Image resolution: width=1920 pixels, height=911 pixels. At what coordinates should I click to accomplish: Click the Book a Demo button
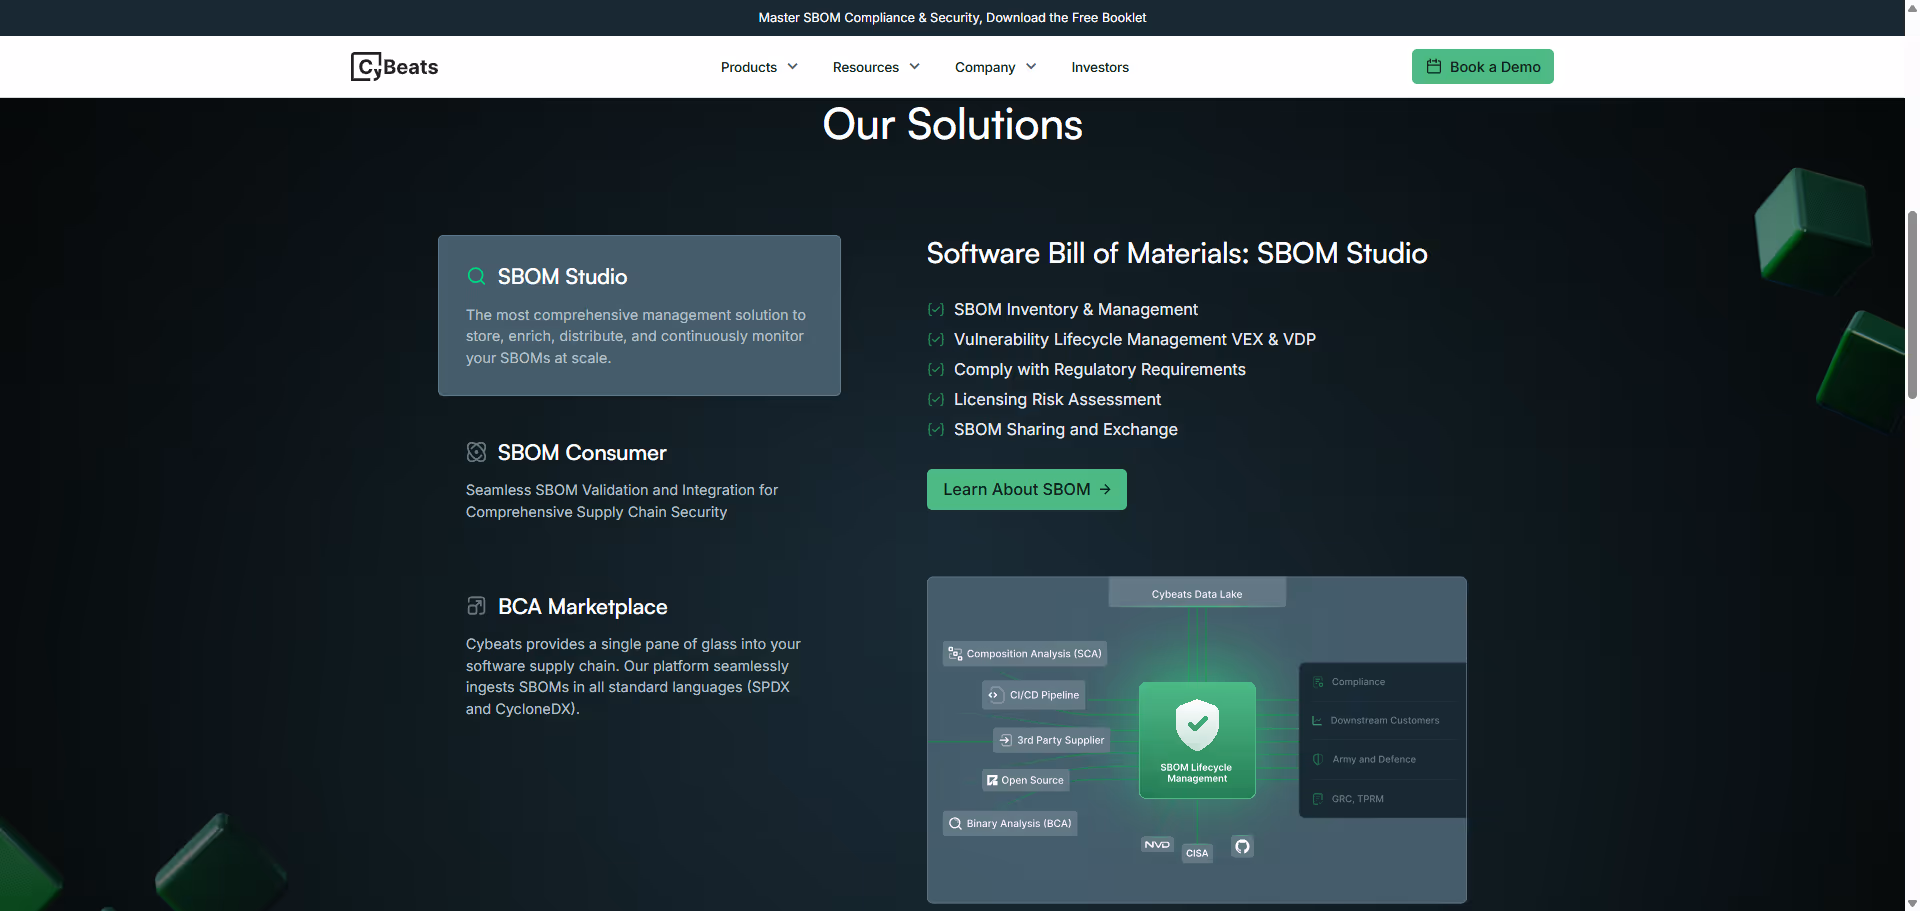[x=1482, y=67]
